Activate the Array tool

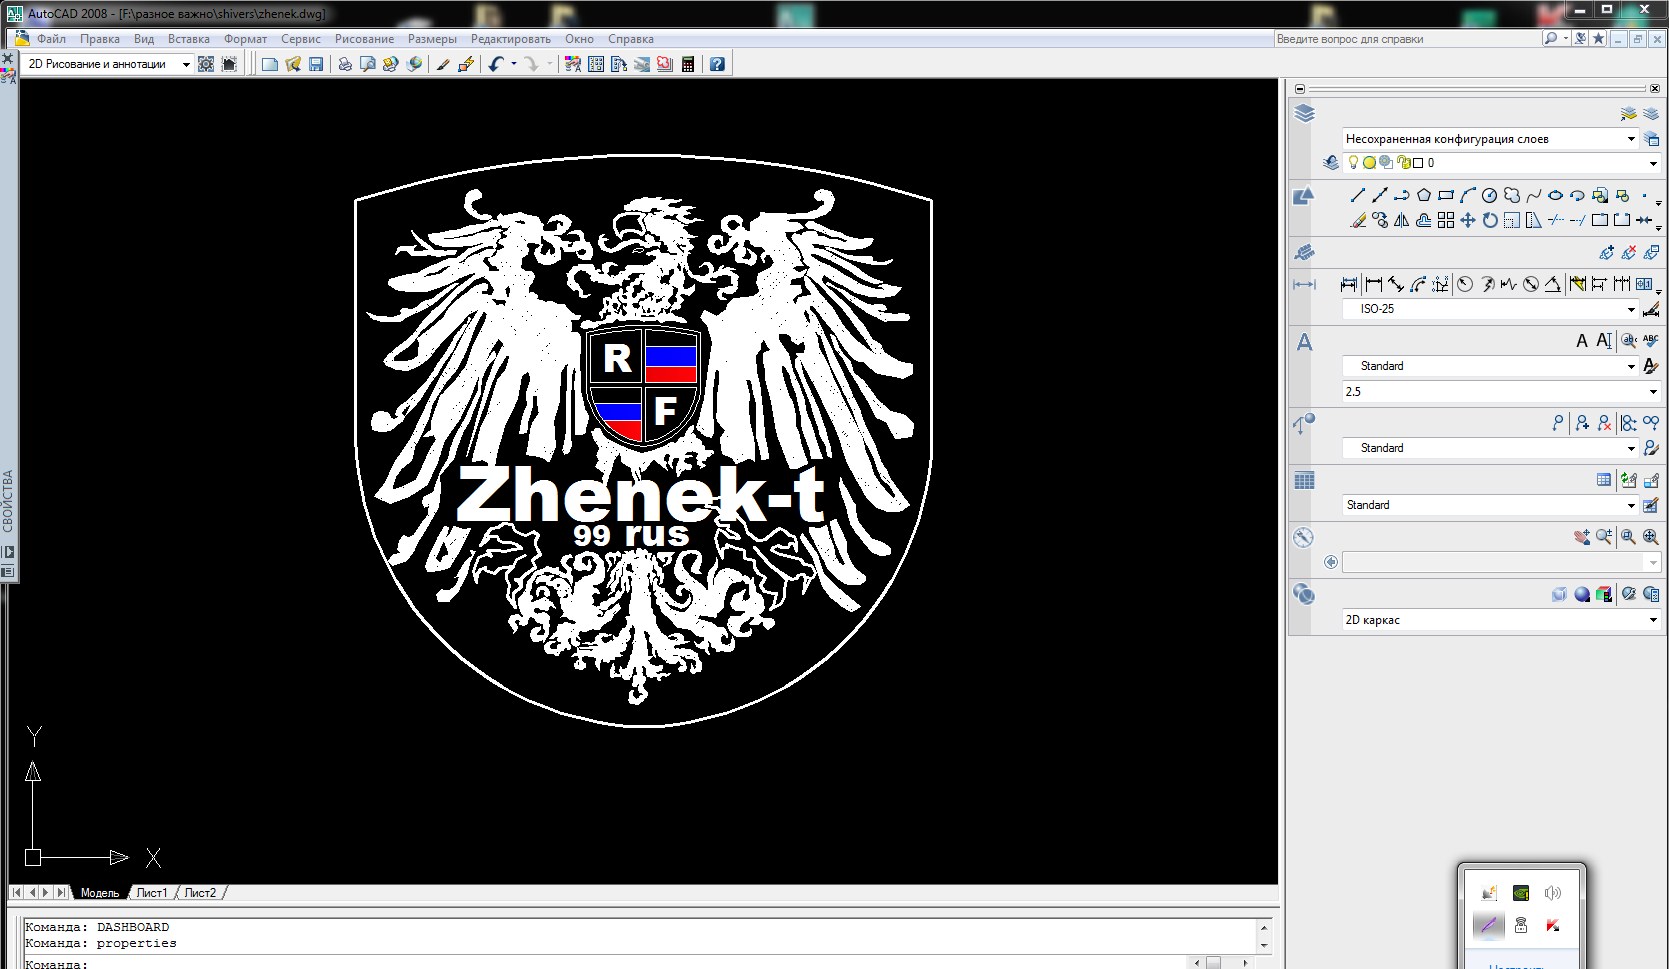point(1445,221)
